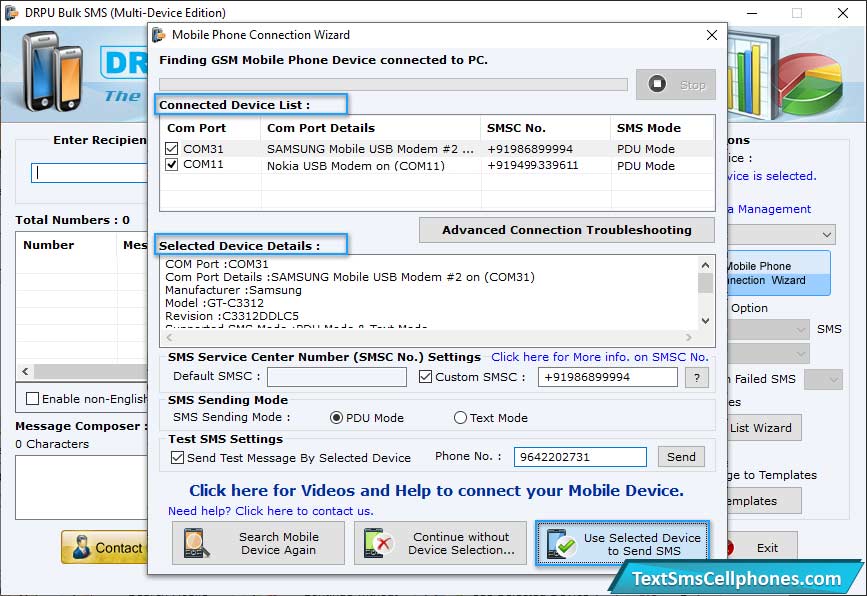Click the horizontal scrollbar left arrow in device details
The height and width of the screenshot is (596, 867).
[x=169, y=337]
